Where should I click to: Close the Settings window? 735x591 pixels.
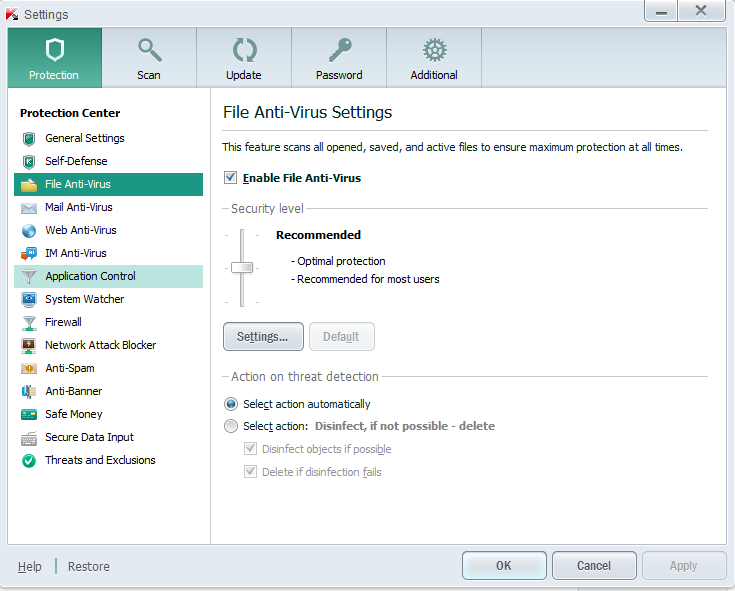(701, 11)
